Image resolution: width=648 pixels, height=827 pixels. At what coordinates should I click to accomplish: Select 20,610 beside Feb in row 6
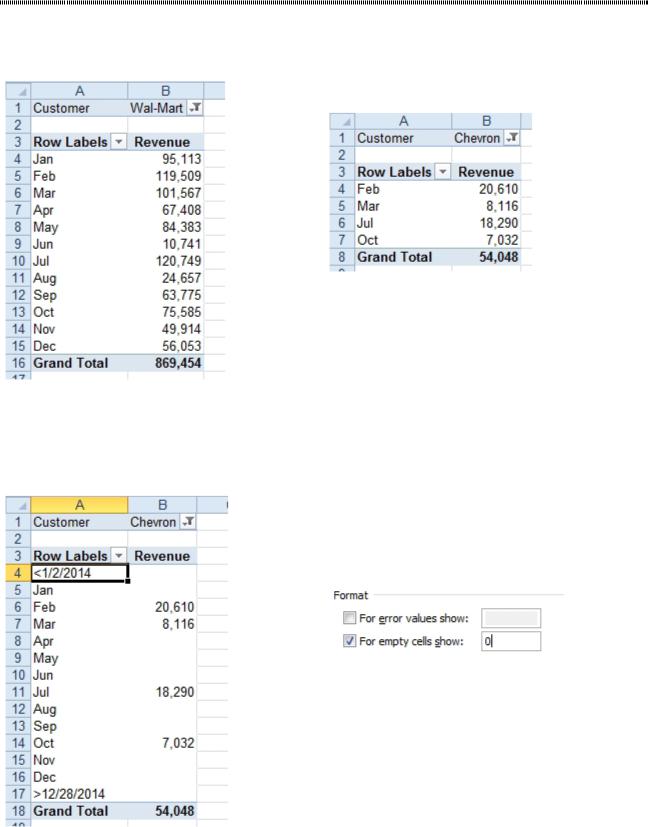pos(162,607)
